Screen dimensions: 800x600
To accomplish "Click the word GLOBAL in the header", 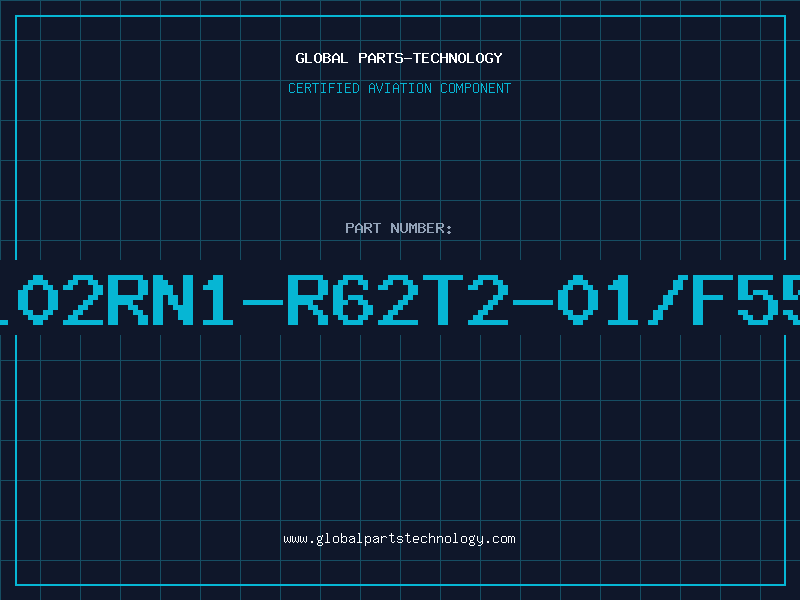I will tap(322, 58).
